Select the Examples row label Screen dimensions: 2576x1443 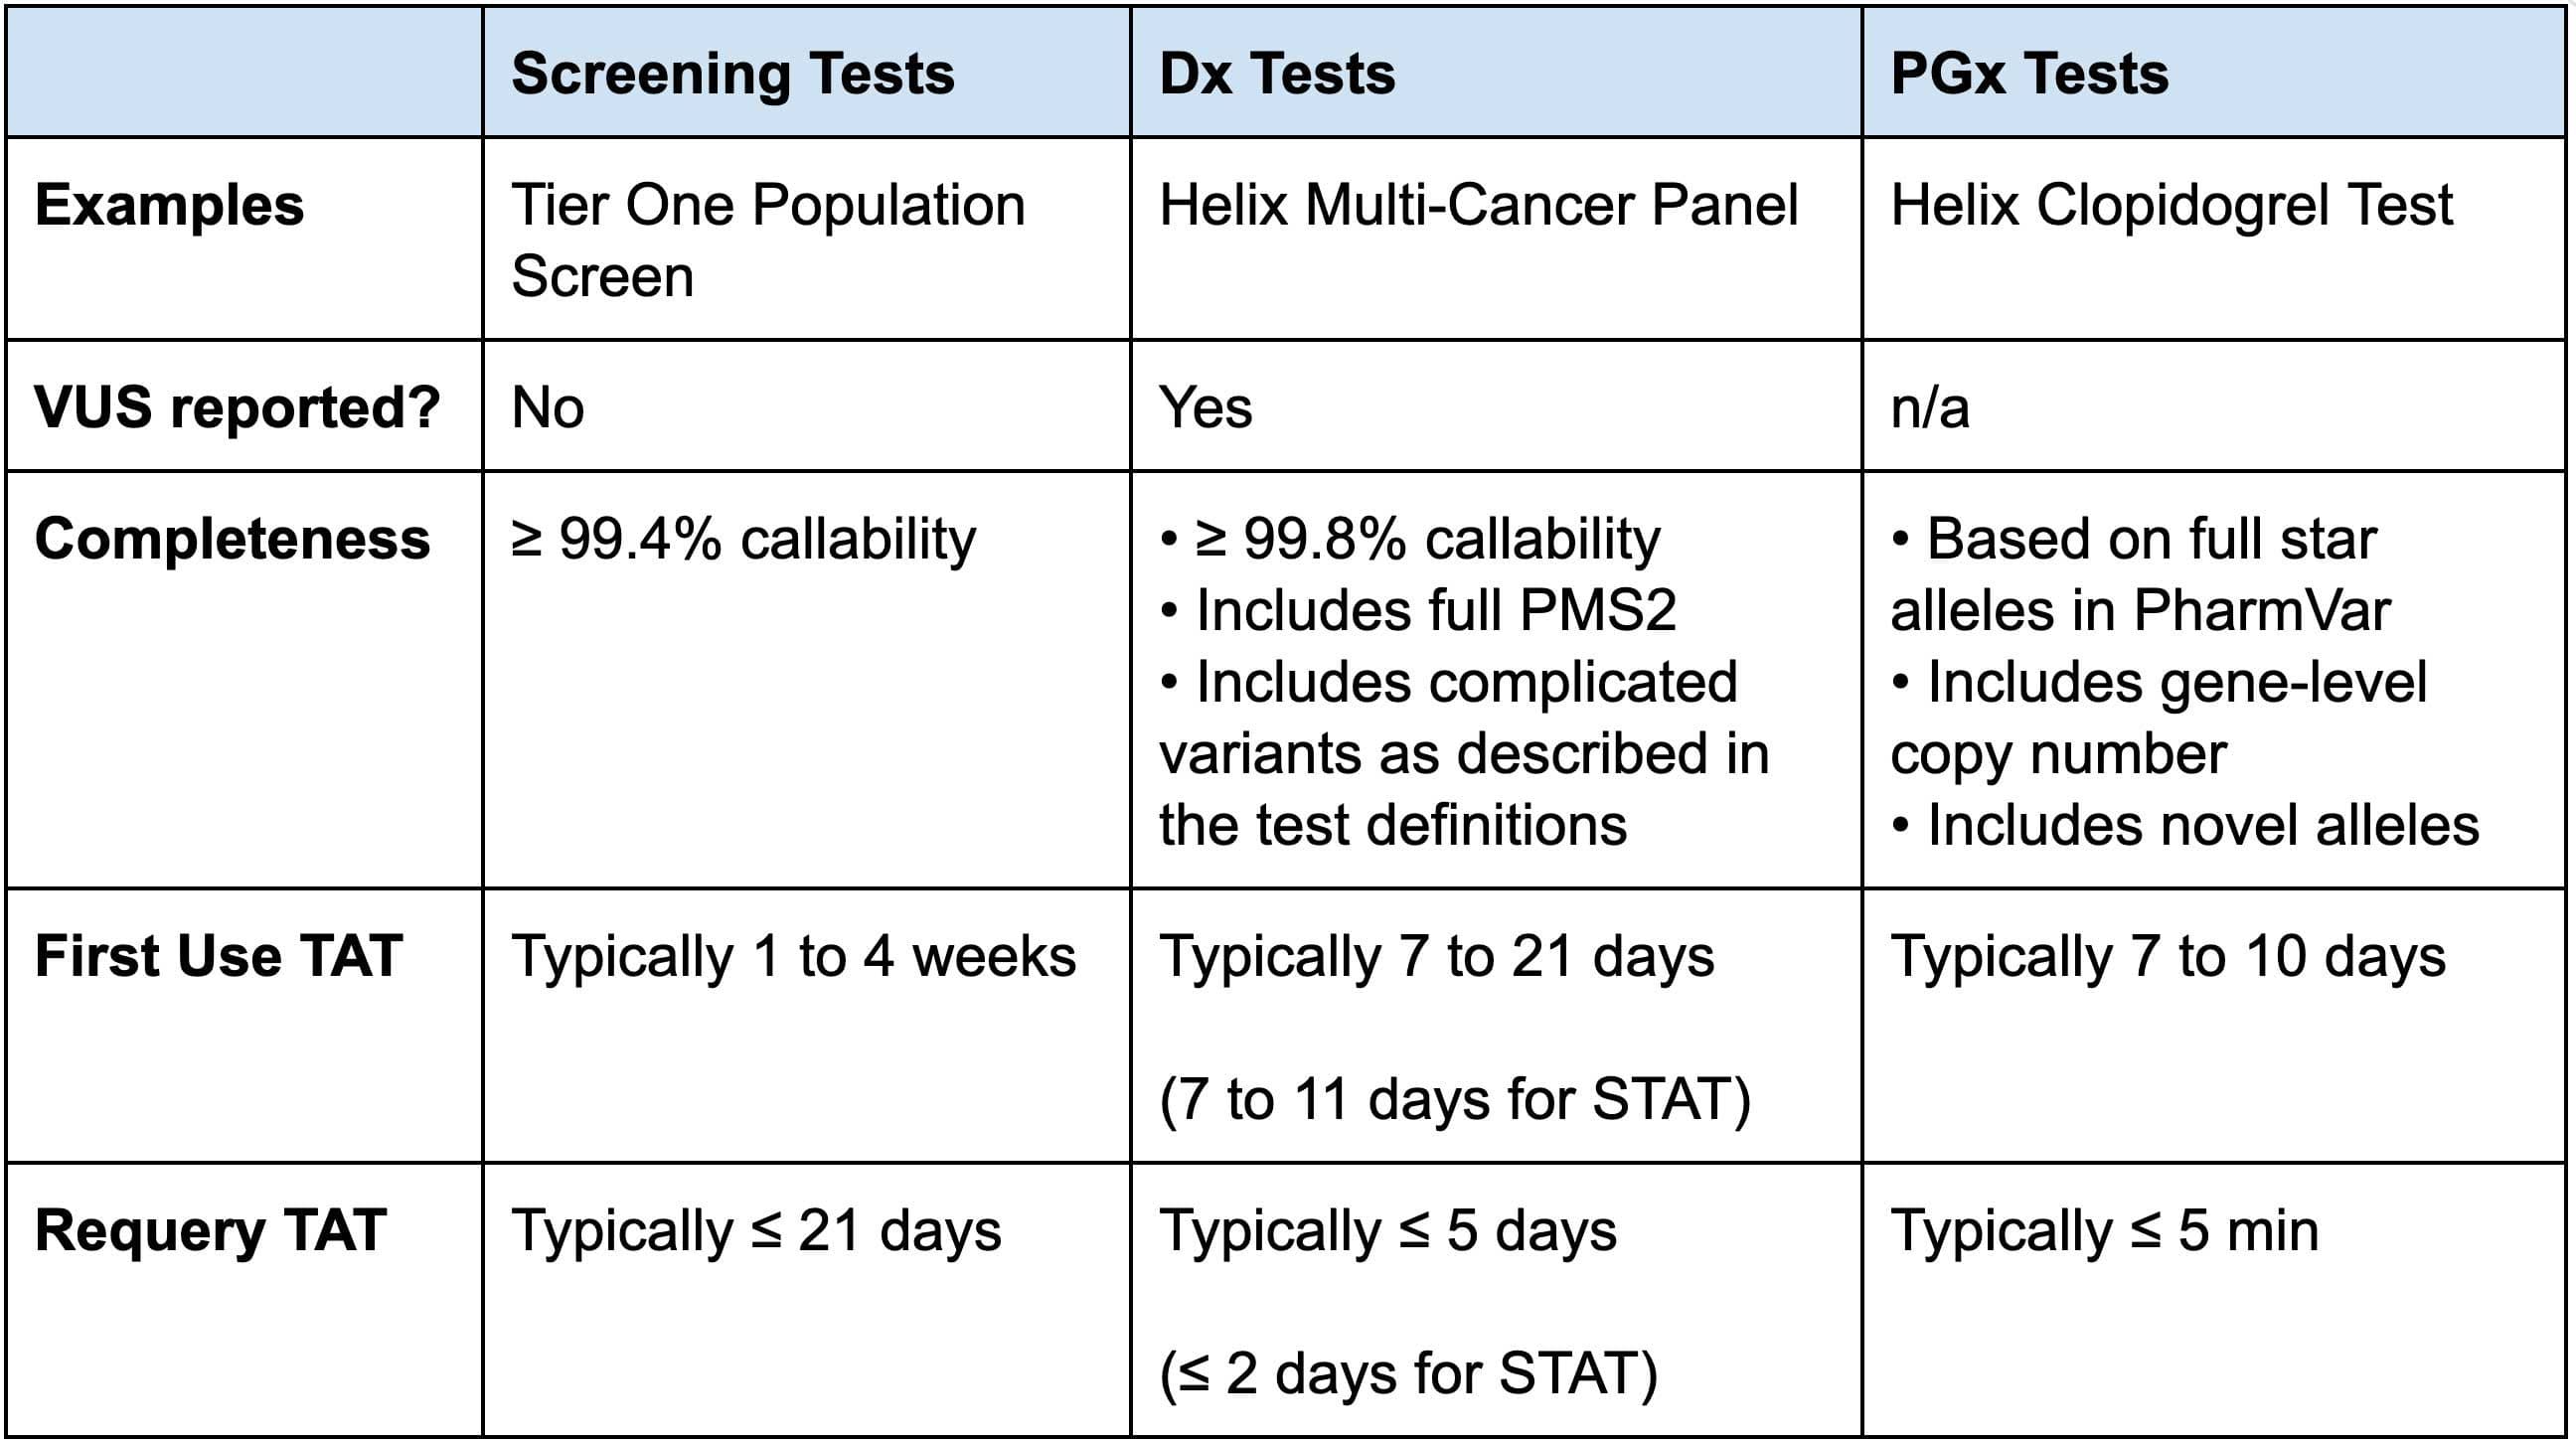(x=169, y=206)
